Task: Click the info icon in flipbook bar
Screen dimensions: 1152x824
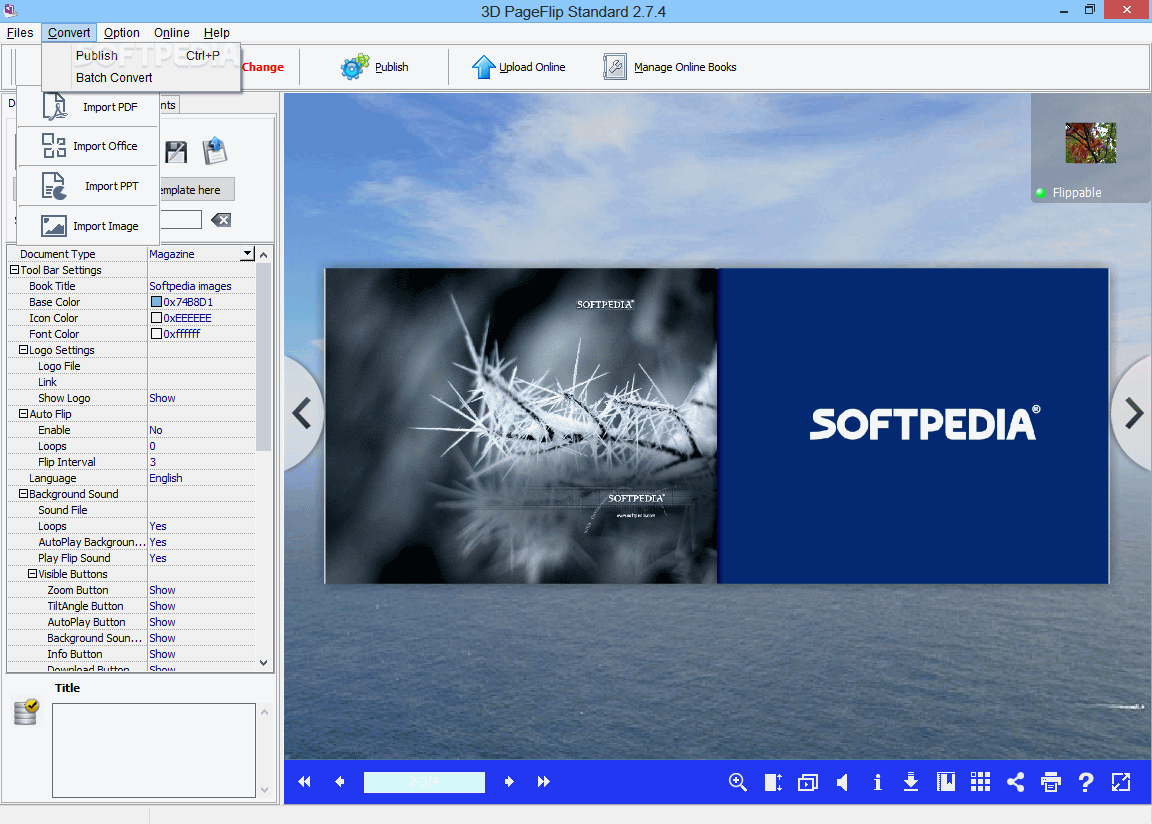Action: [877, 782]
